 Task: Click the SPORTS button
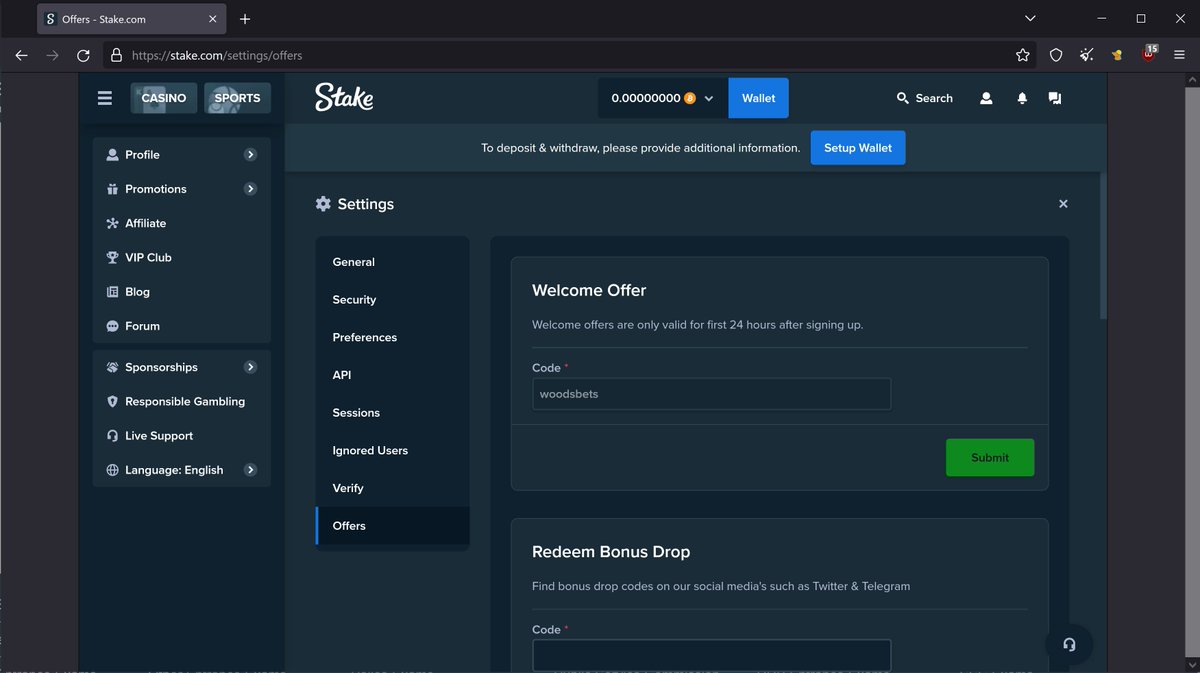pyautogui.click(x=237, y=98)
